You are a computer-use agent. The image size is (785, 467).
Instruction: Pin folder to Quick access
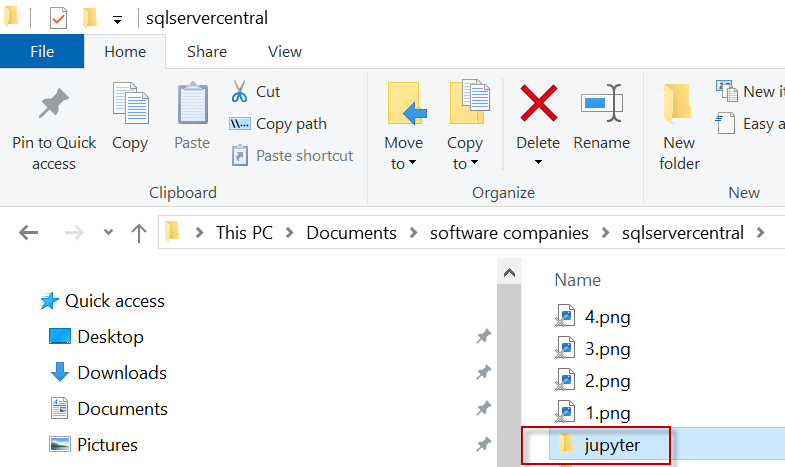click(x=54, y=125)
